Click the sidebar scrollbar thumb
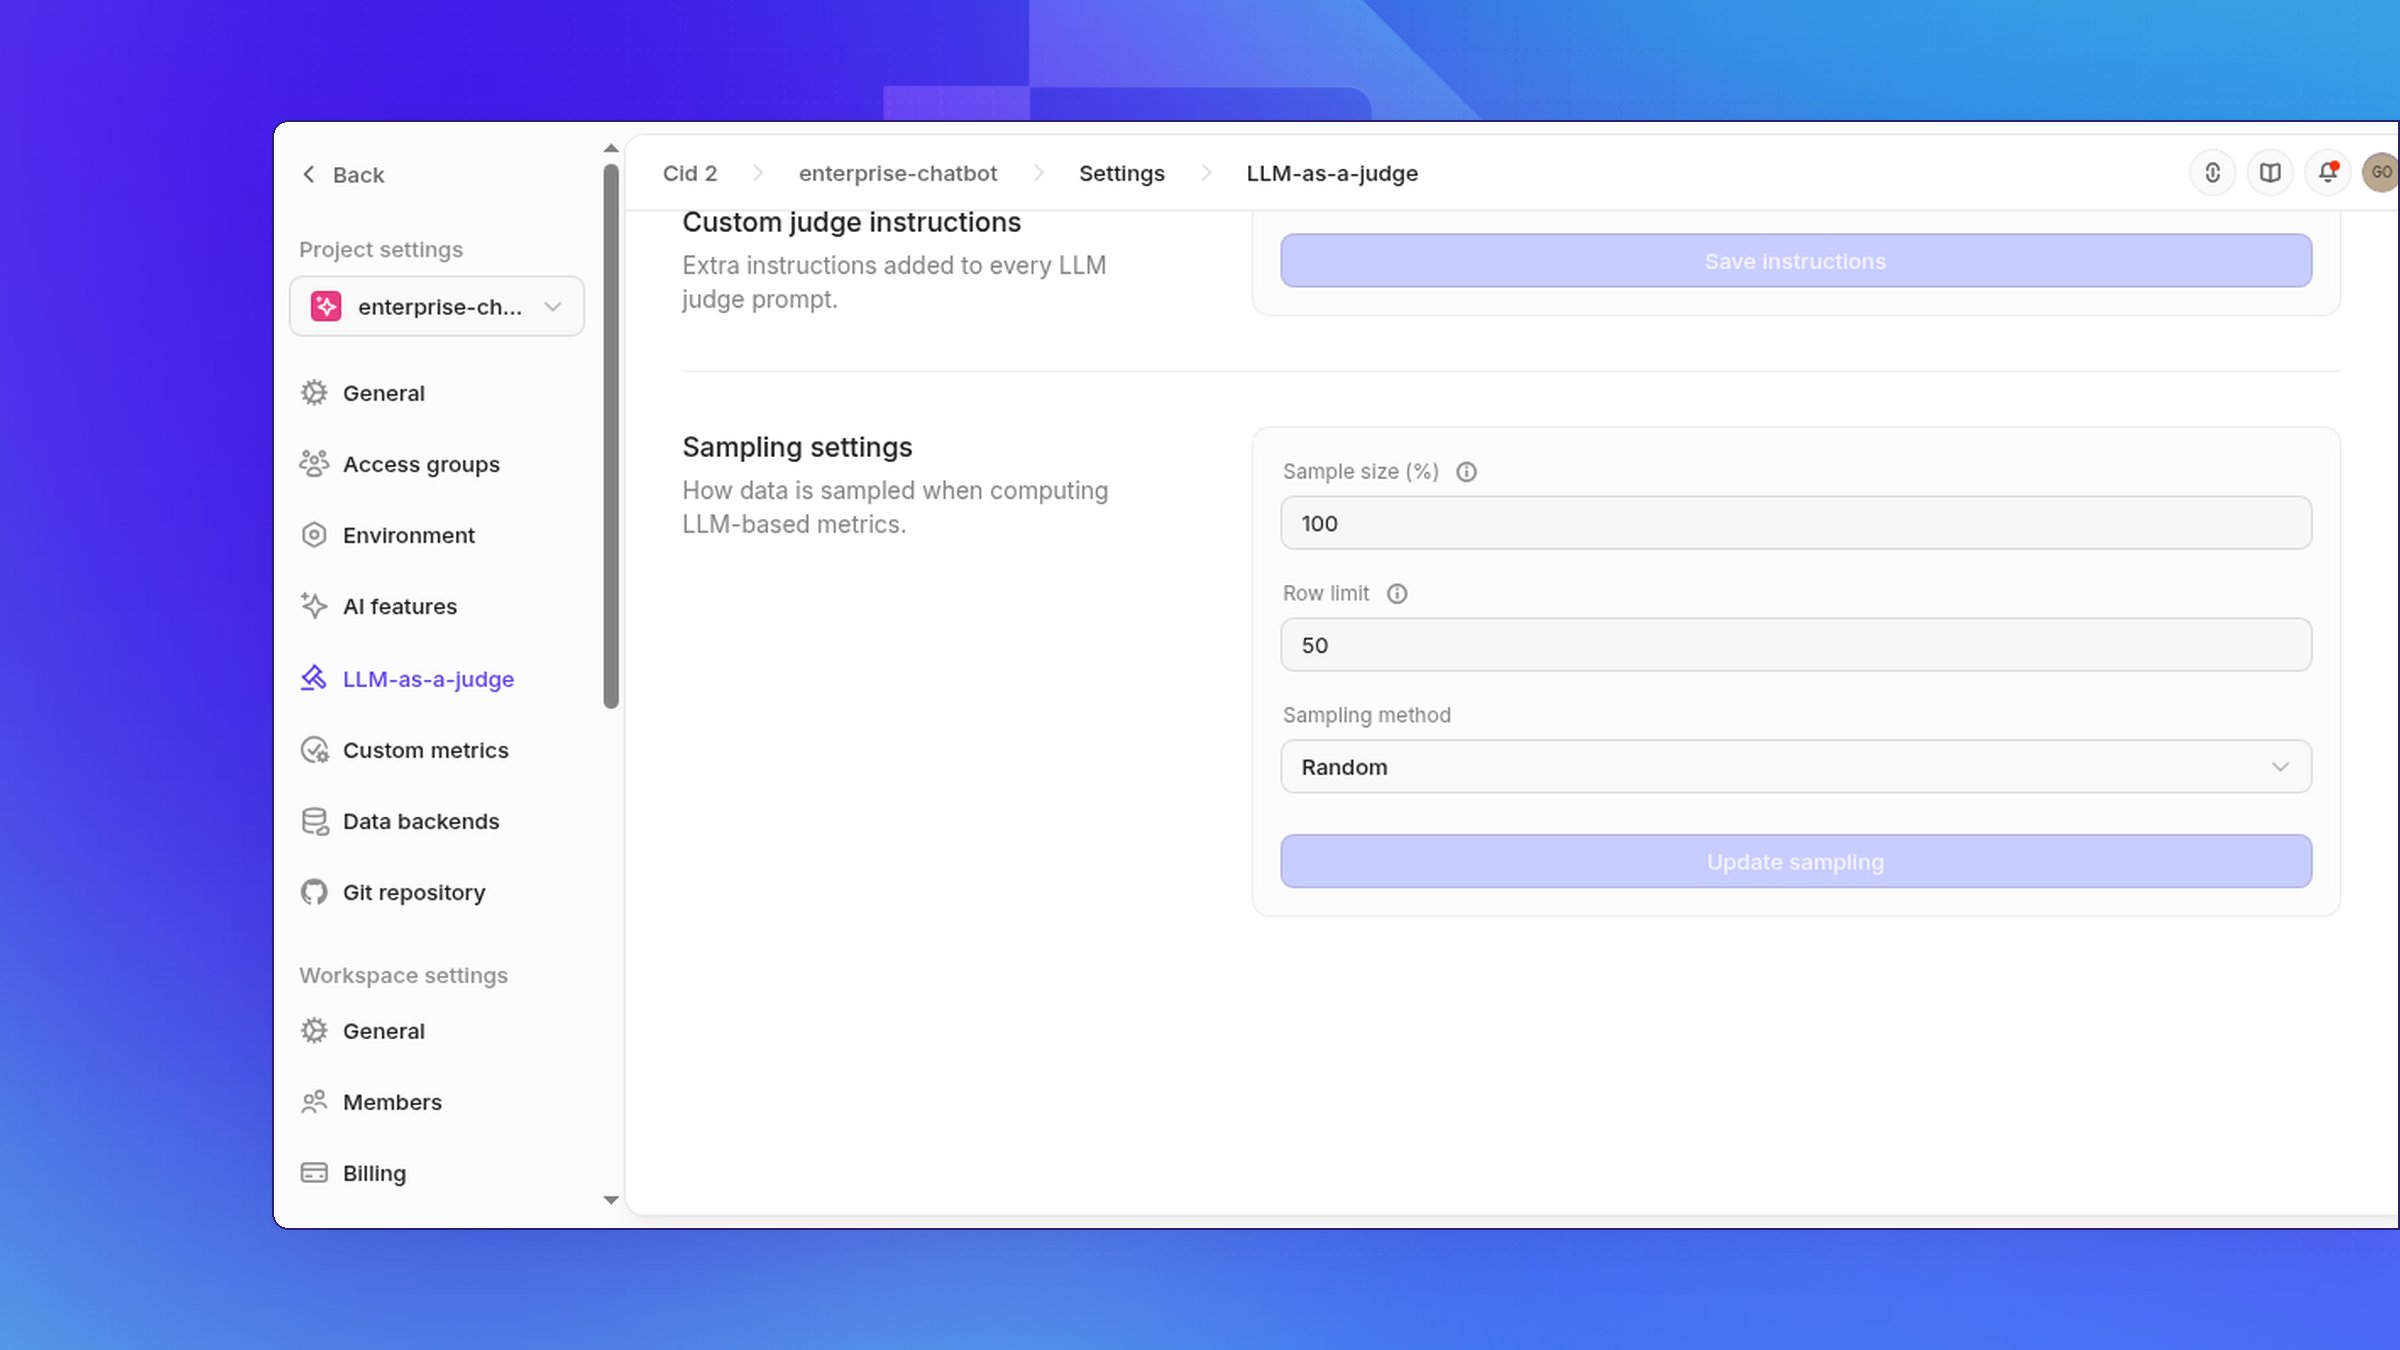The height and width of the screenshot is (1350, 2400). pos(611,436)
